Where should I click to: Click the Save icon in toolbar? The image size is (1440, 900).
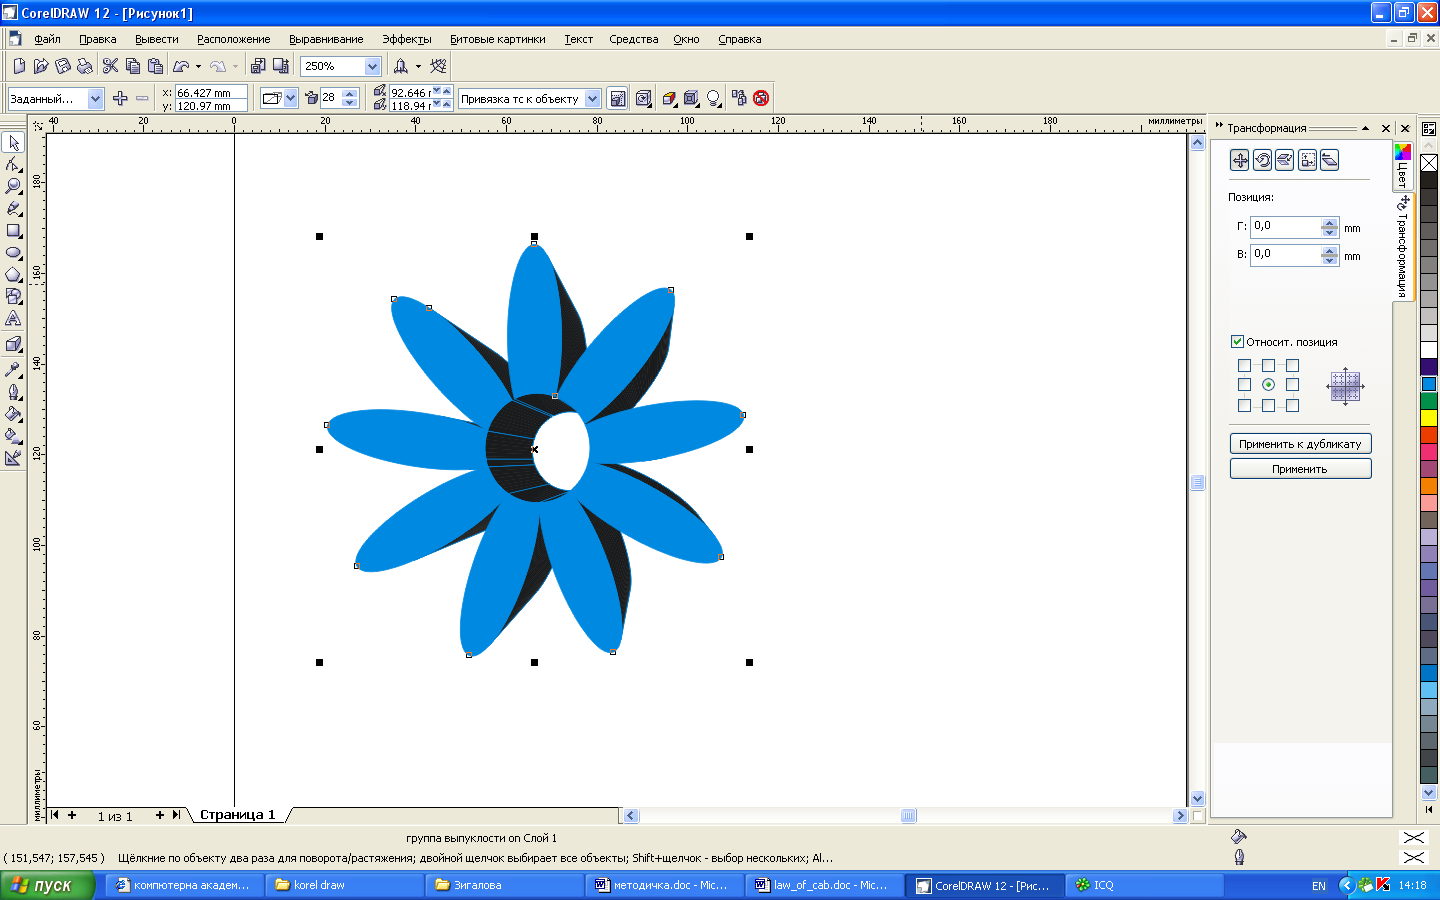click(63, 66)
